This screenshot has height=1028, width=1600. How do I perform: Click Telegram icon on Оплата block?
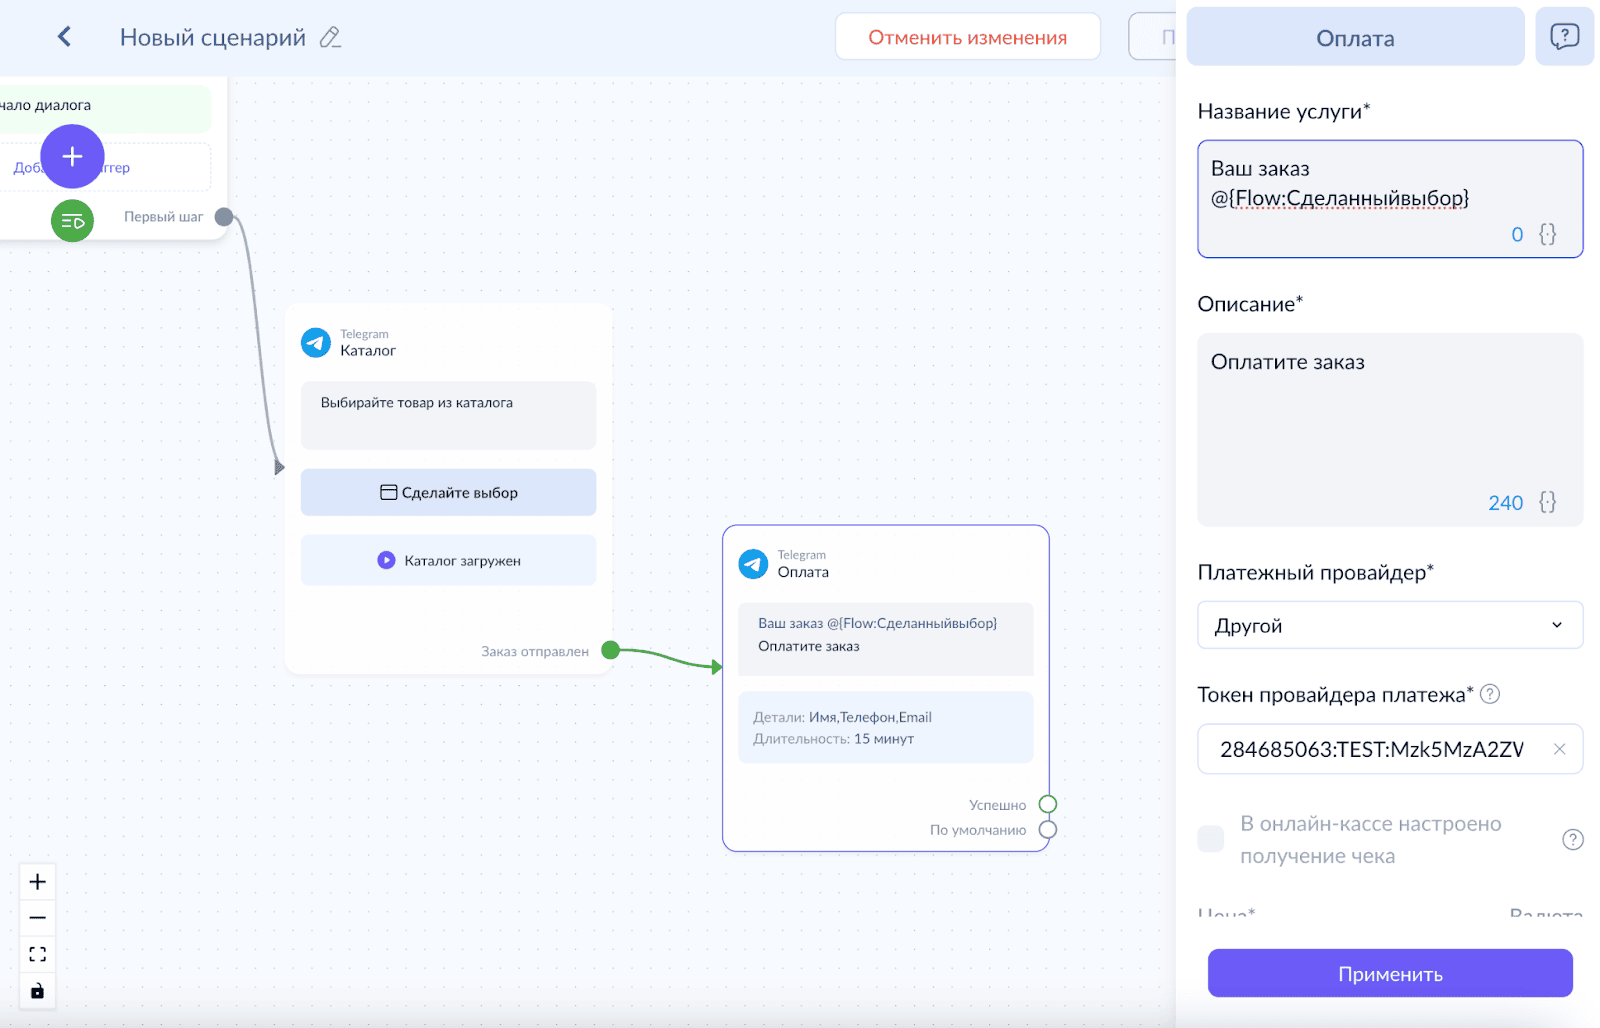point(753,564)
